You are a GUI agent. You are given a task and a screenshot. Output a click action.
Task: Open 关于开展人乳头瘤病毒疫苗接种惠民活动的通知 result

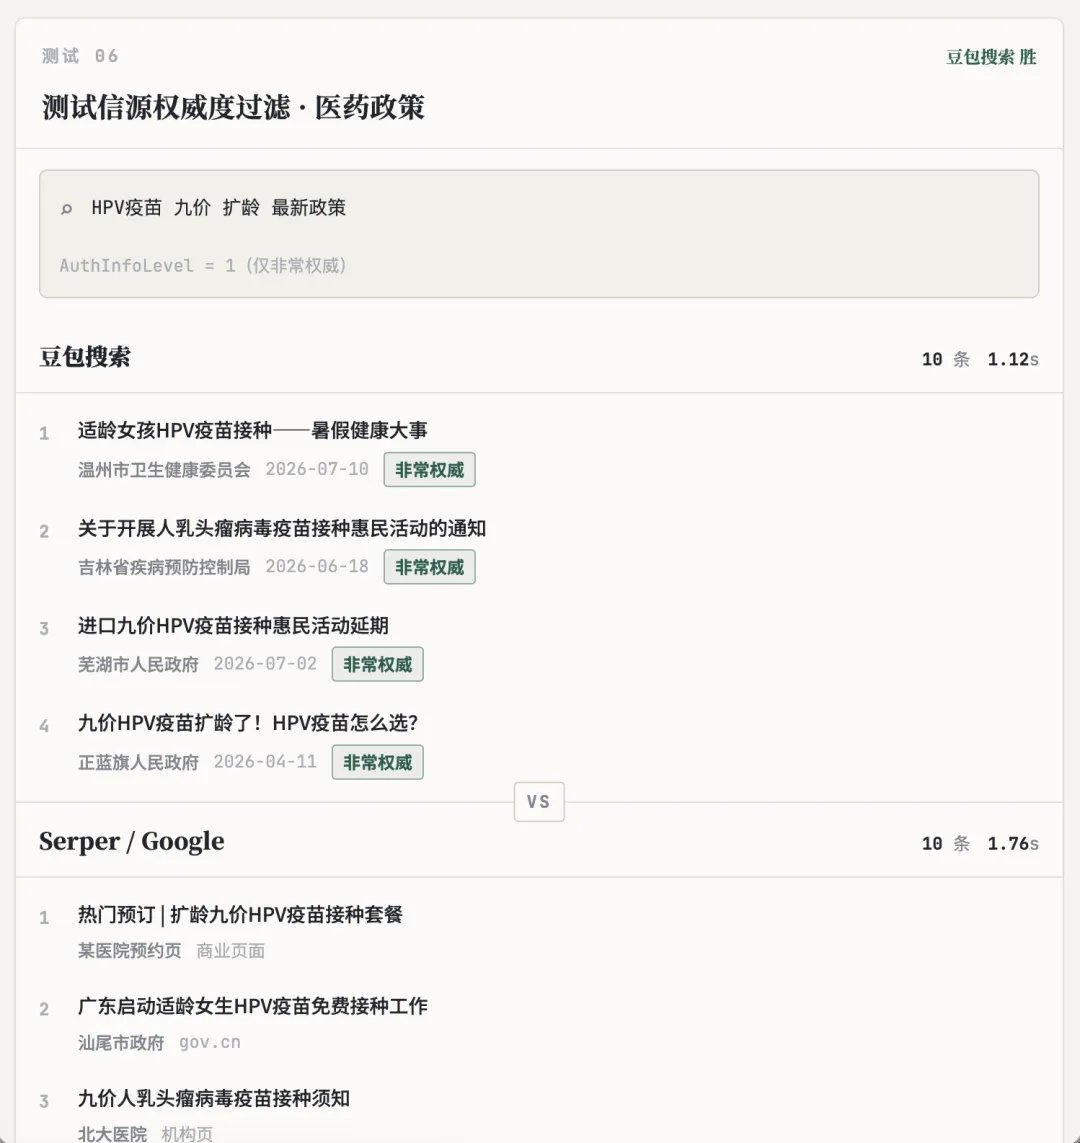coord(281,528)
